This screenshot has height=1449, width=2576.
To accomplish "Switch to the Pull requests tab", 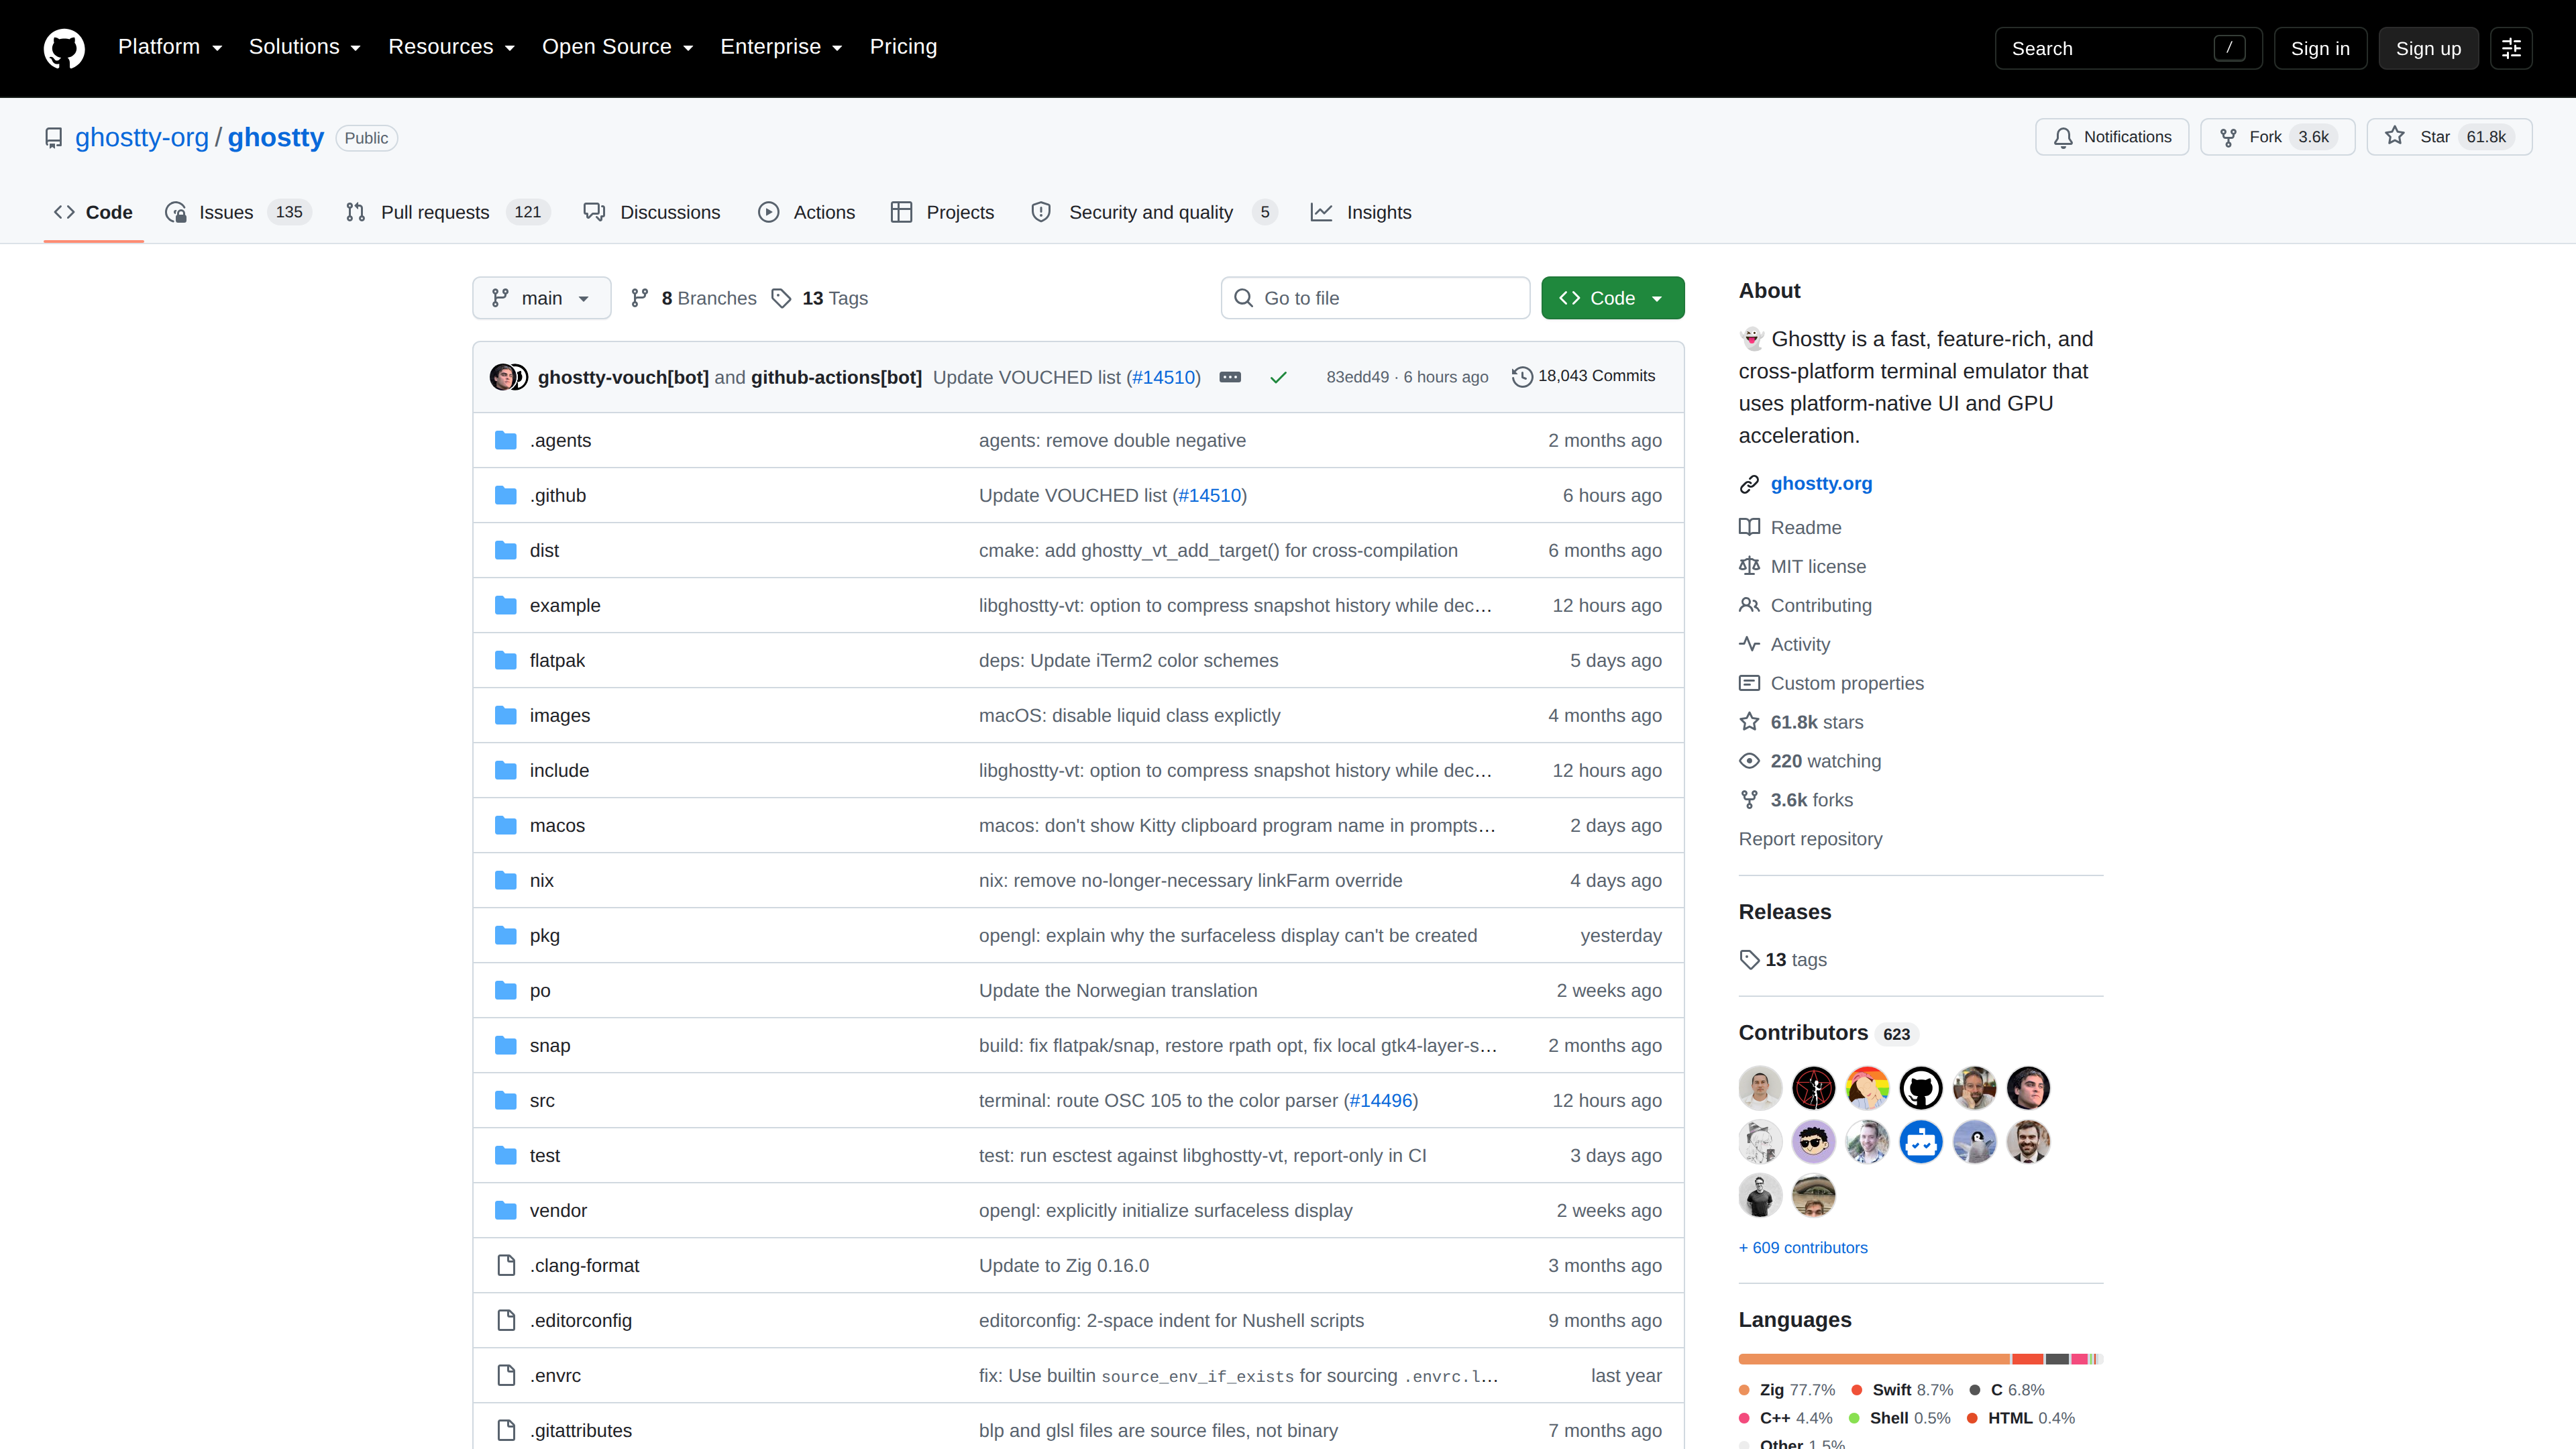I will 447,212.
